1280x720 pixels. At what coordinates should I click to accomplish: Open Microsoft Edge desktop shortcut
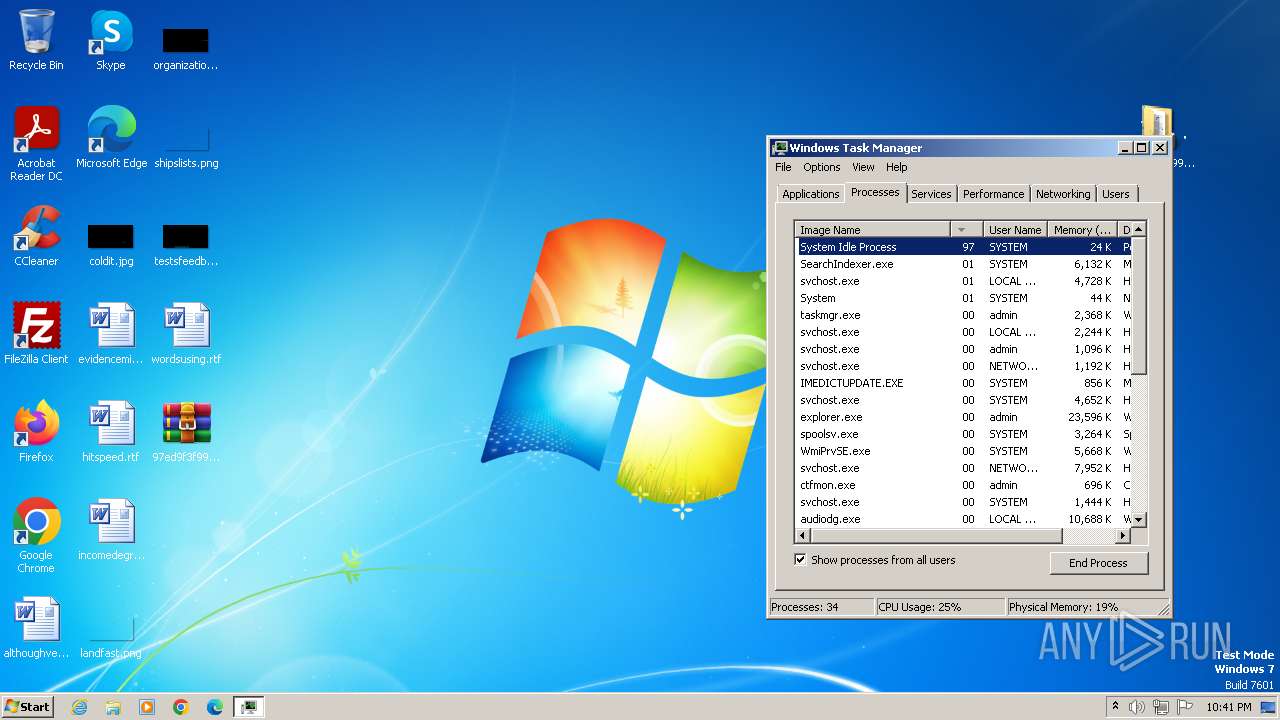click(x=111, y=138)
